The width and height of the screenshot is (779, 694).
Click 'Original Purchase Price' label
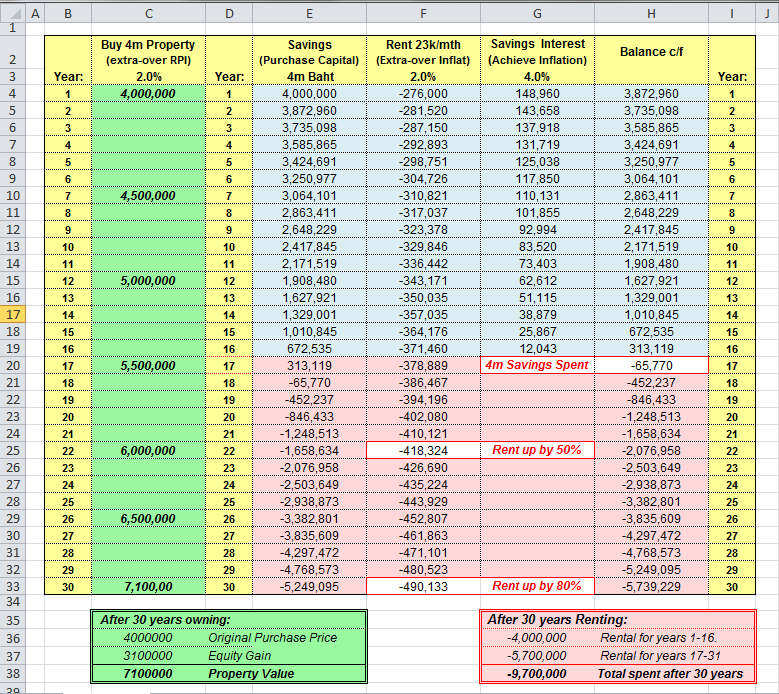point(272,637)
